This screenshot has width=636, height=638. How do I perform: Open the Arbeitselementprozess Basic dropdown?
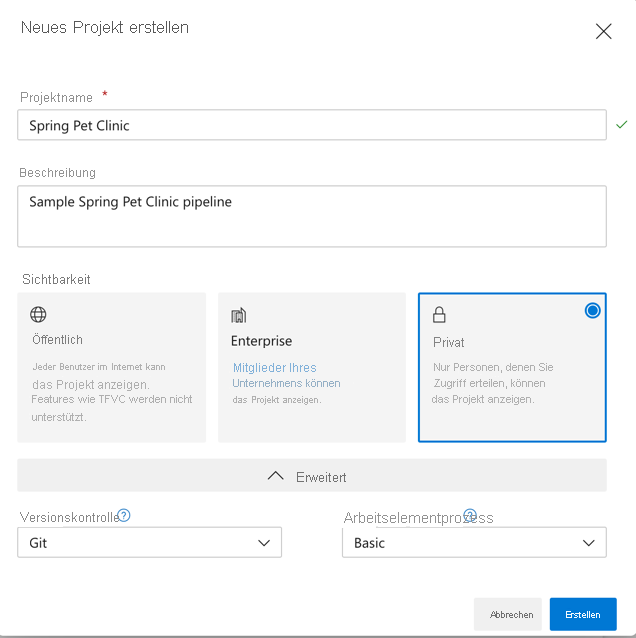pos(474,542)
